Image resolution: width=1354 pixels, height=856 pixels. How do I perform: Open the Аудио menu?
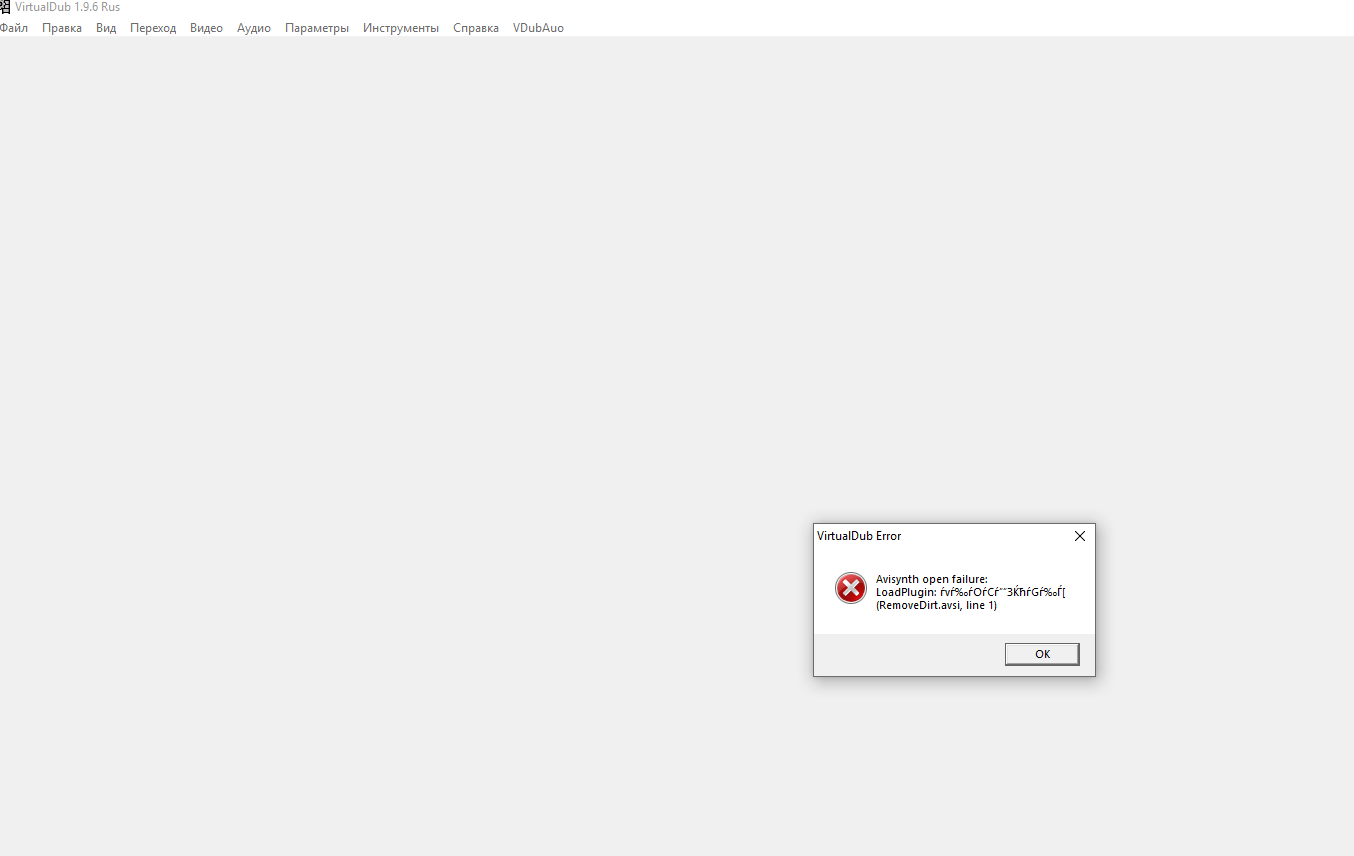(254, 28)
